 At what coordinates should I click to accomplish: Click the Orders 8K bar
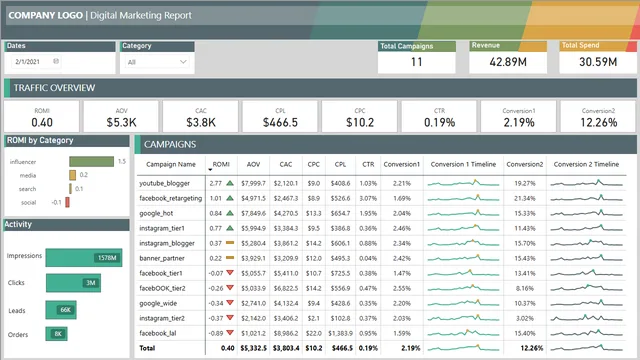click(56, 334)
